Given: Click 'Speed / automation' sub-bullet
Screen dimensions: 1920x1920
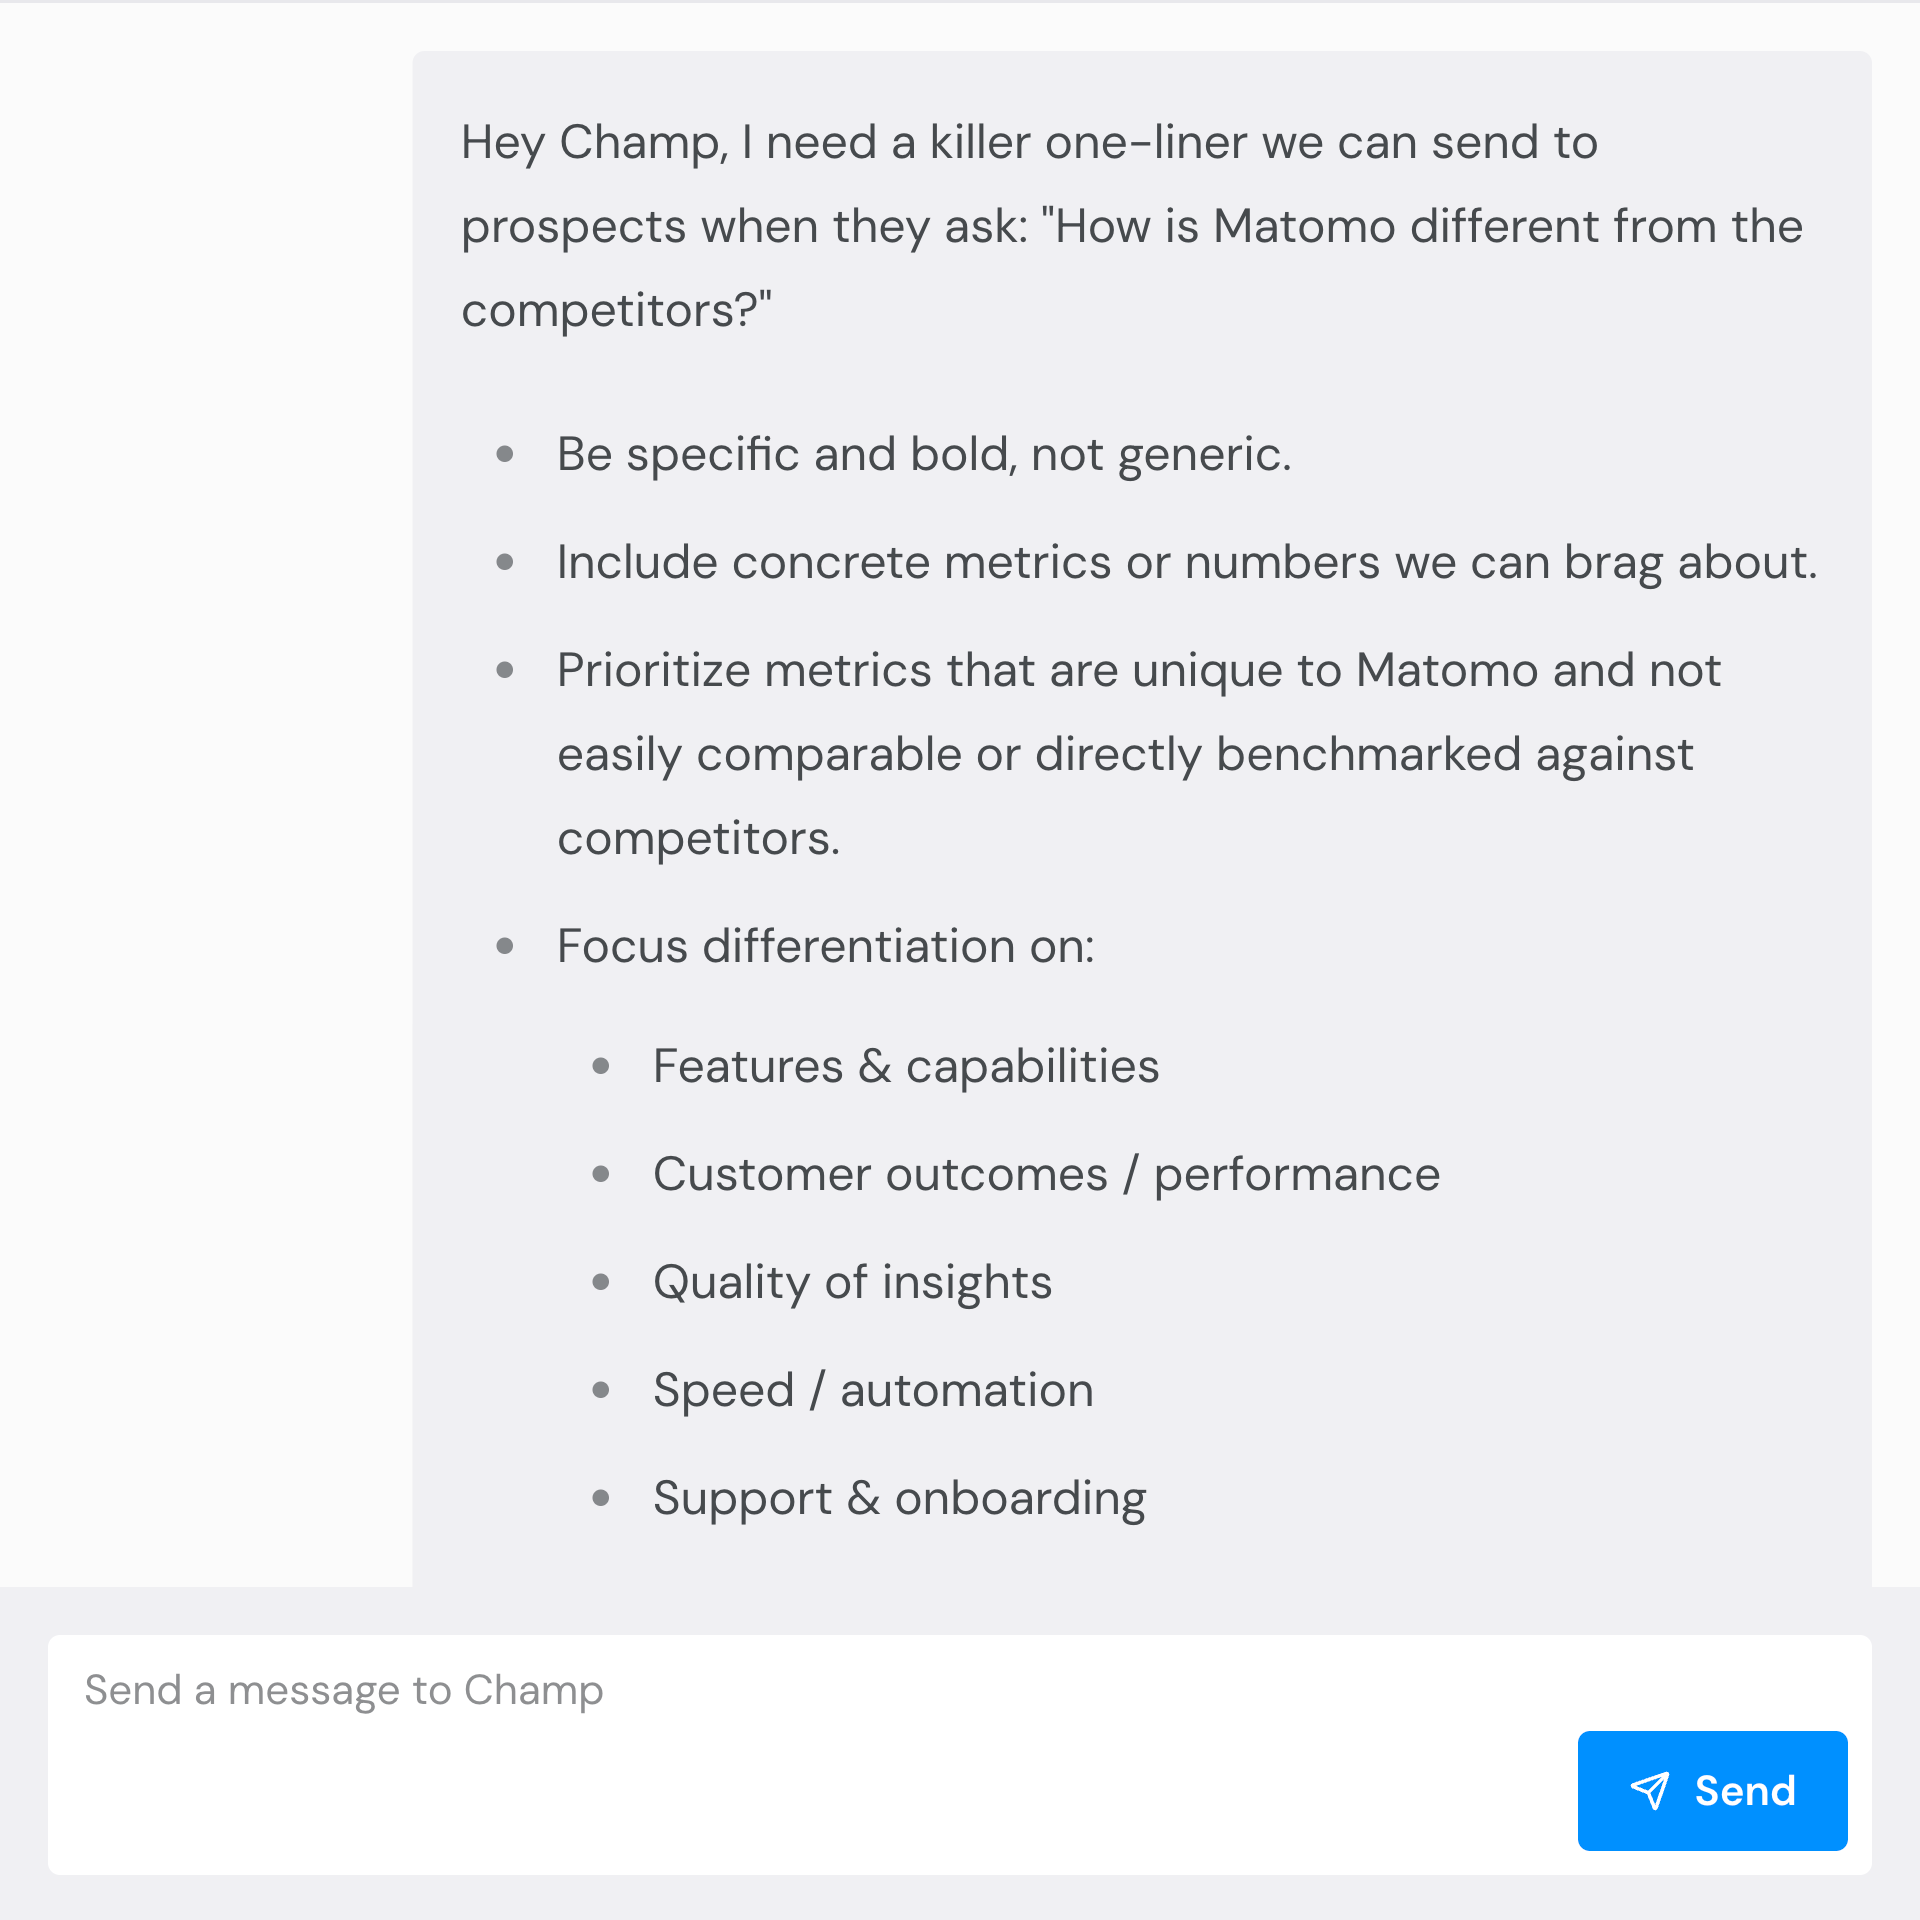Looking at the screenshot, I should pos(873,1391).
